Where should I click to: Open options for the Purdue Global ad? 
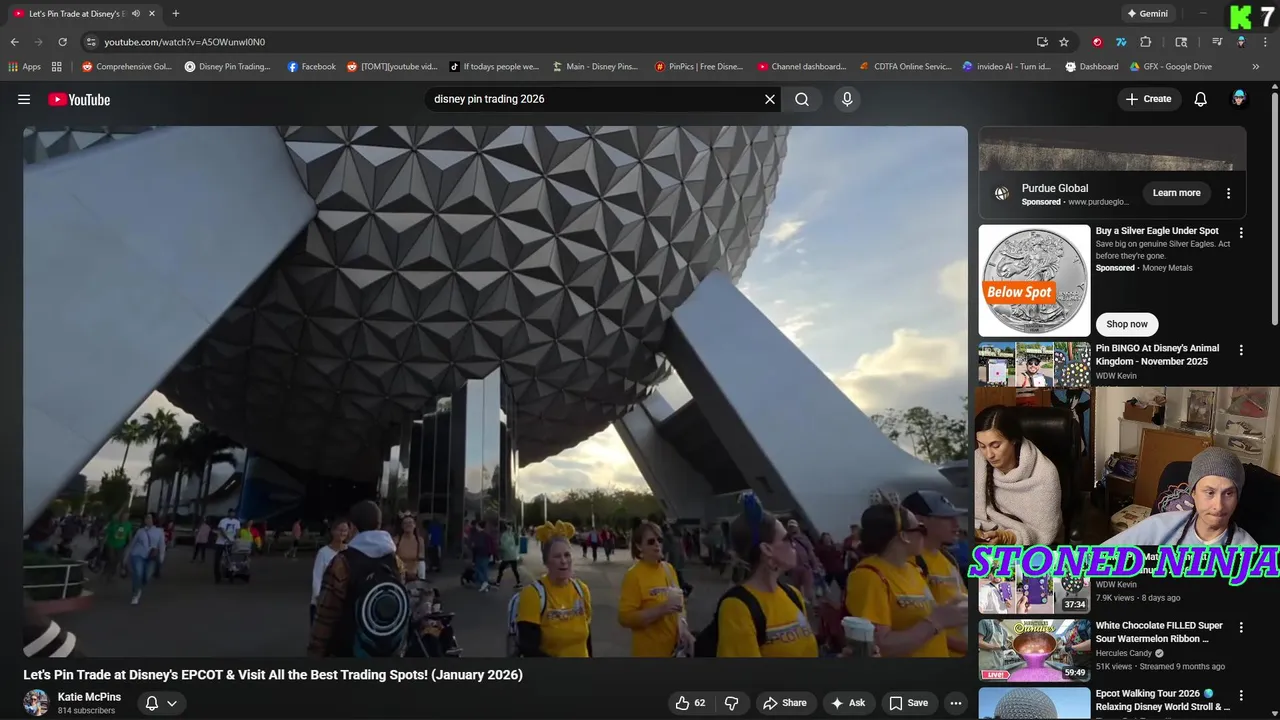[x=1229, y=193]
